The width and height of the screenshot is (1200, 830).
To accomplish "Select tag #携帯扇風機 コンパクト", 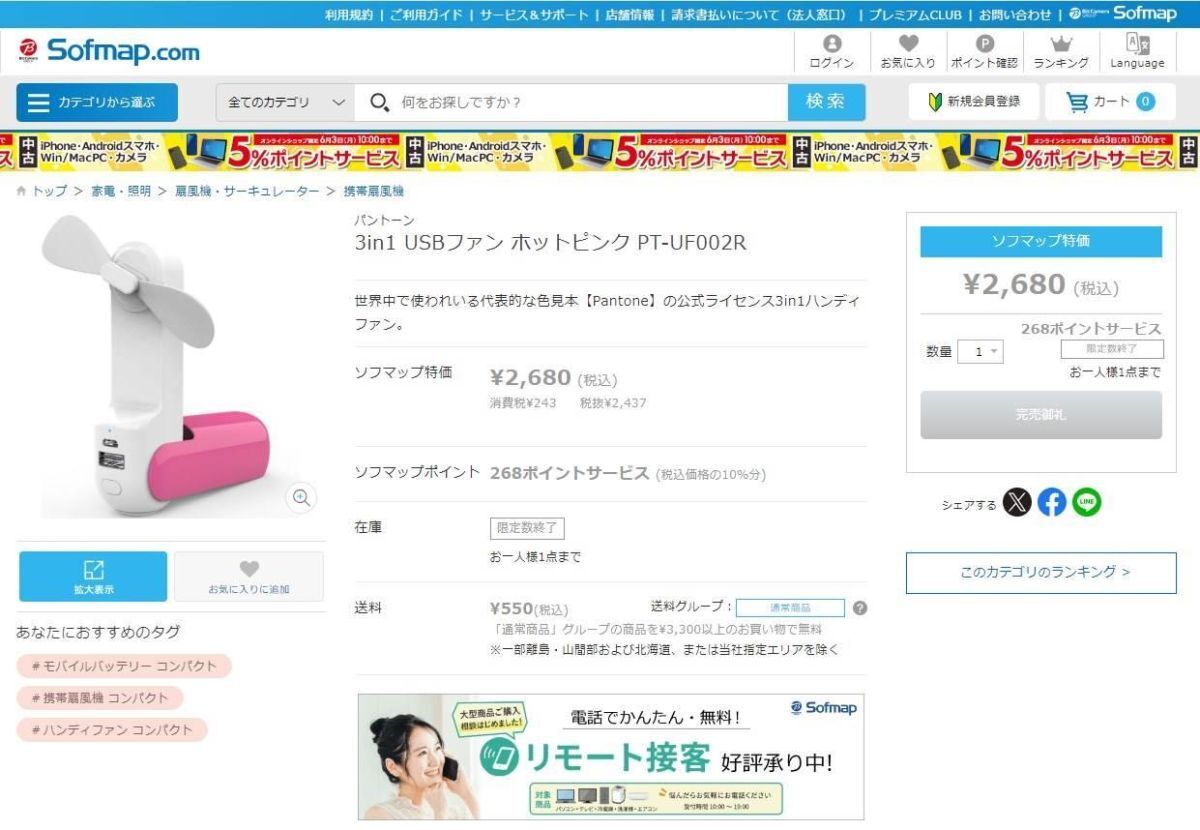I will [100, 698].
